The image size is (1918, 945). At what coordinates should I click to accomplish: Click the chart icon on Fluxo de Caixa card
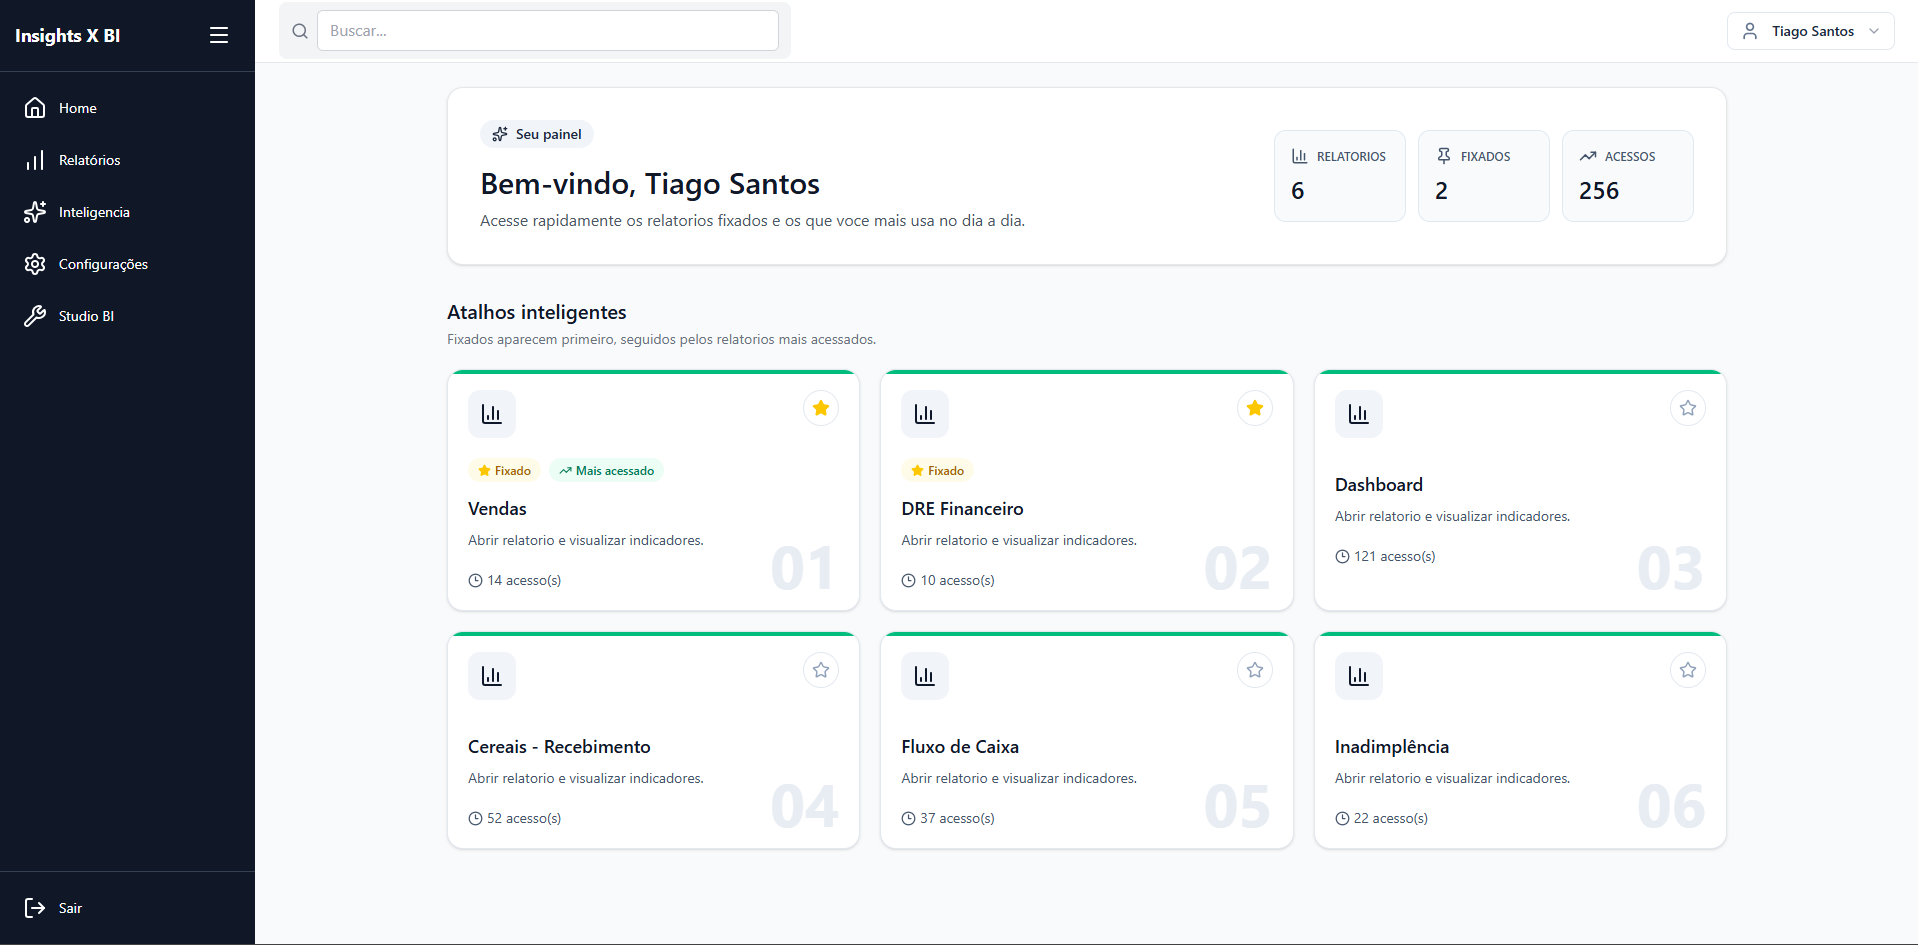tap(925, 676)
